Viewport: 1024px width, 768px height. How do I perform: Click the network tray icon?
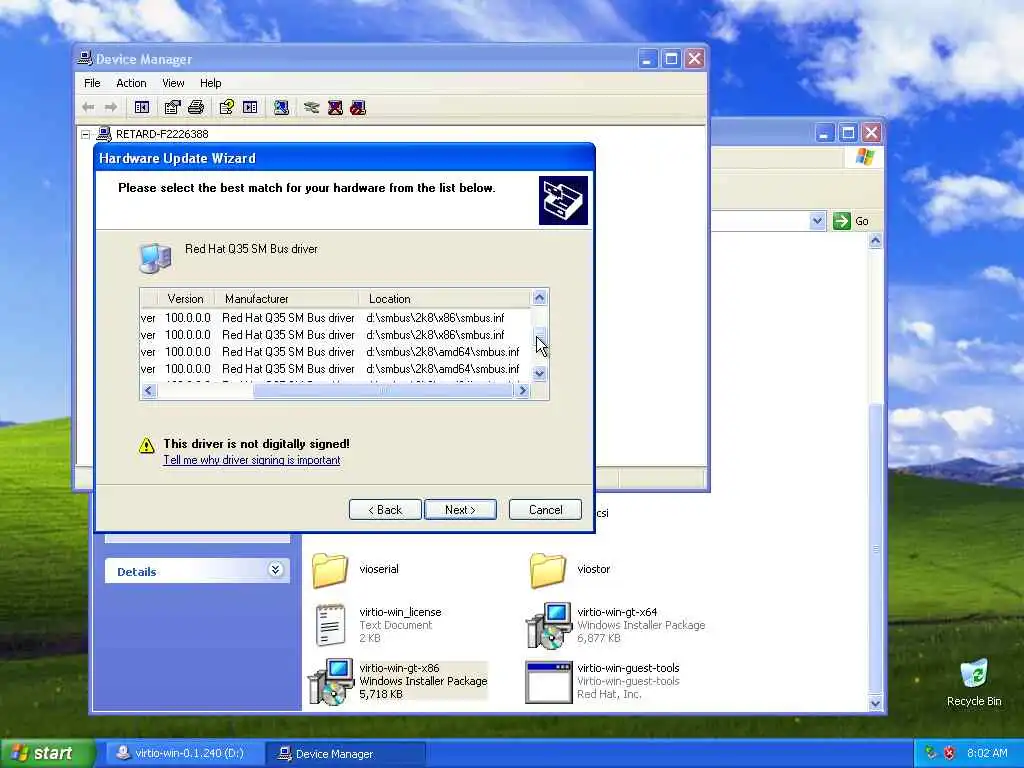click(x=931, y=753)
